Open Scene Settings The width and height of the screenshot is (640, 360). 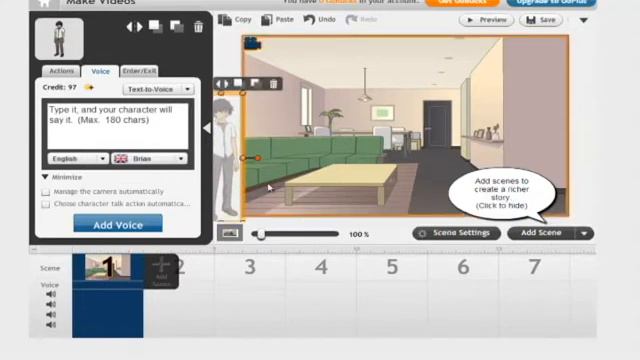[x=456, y=233]
